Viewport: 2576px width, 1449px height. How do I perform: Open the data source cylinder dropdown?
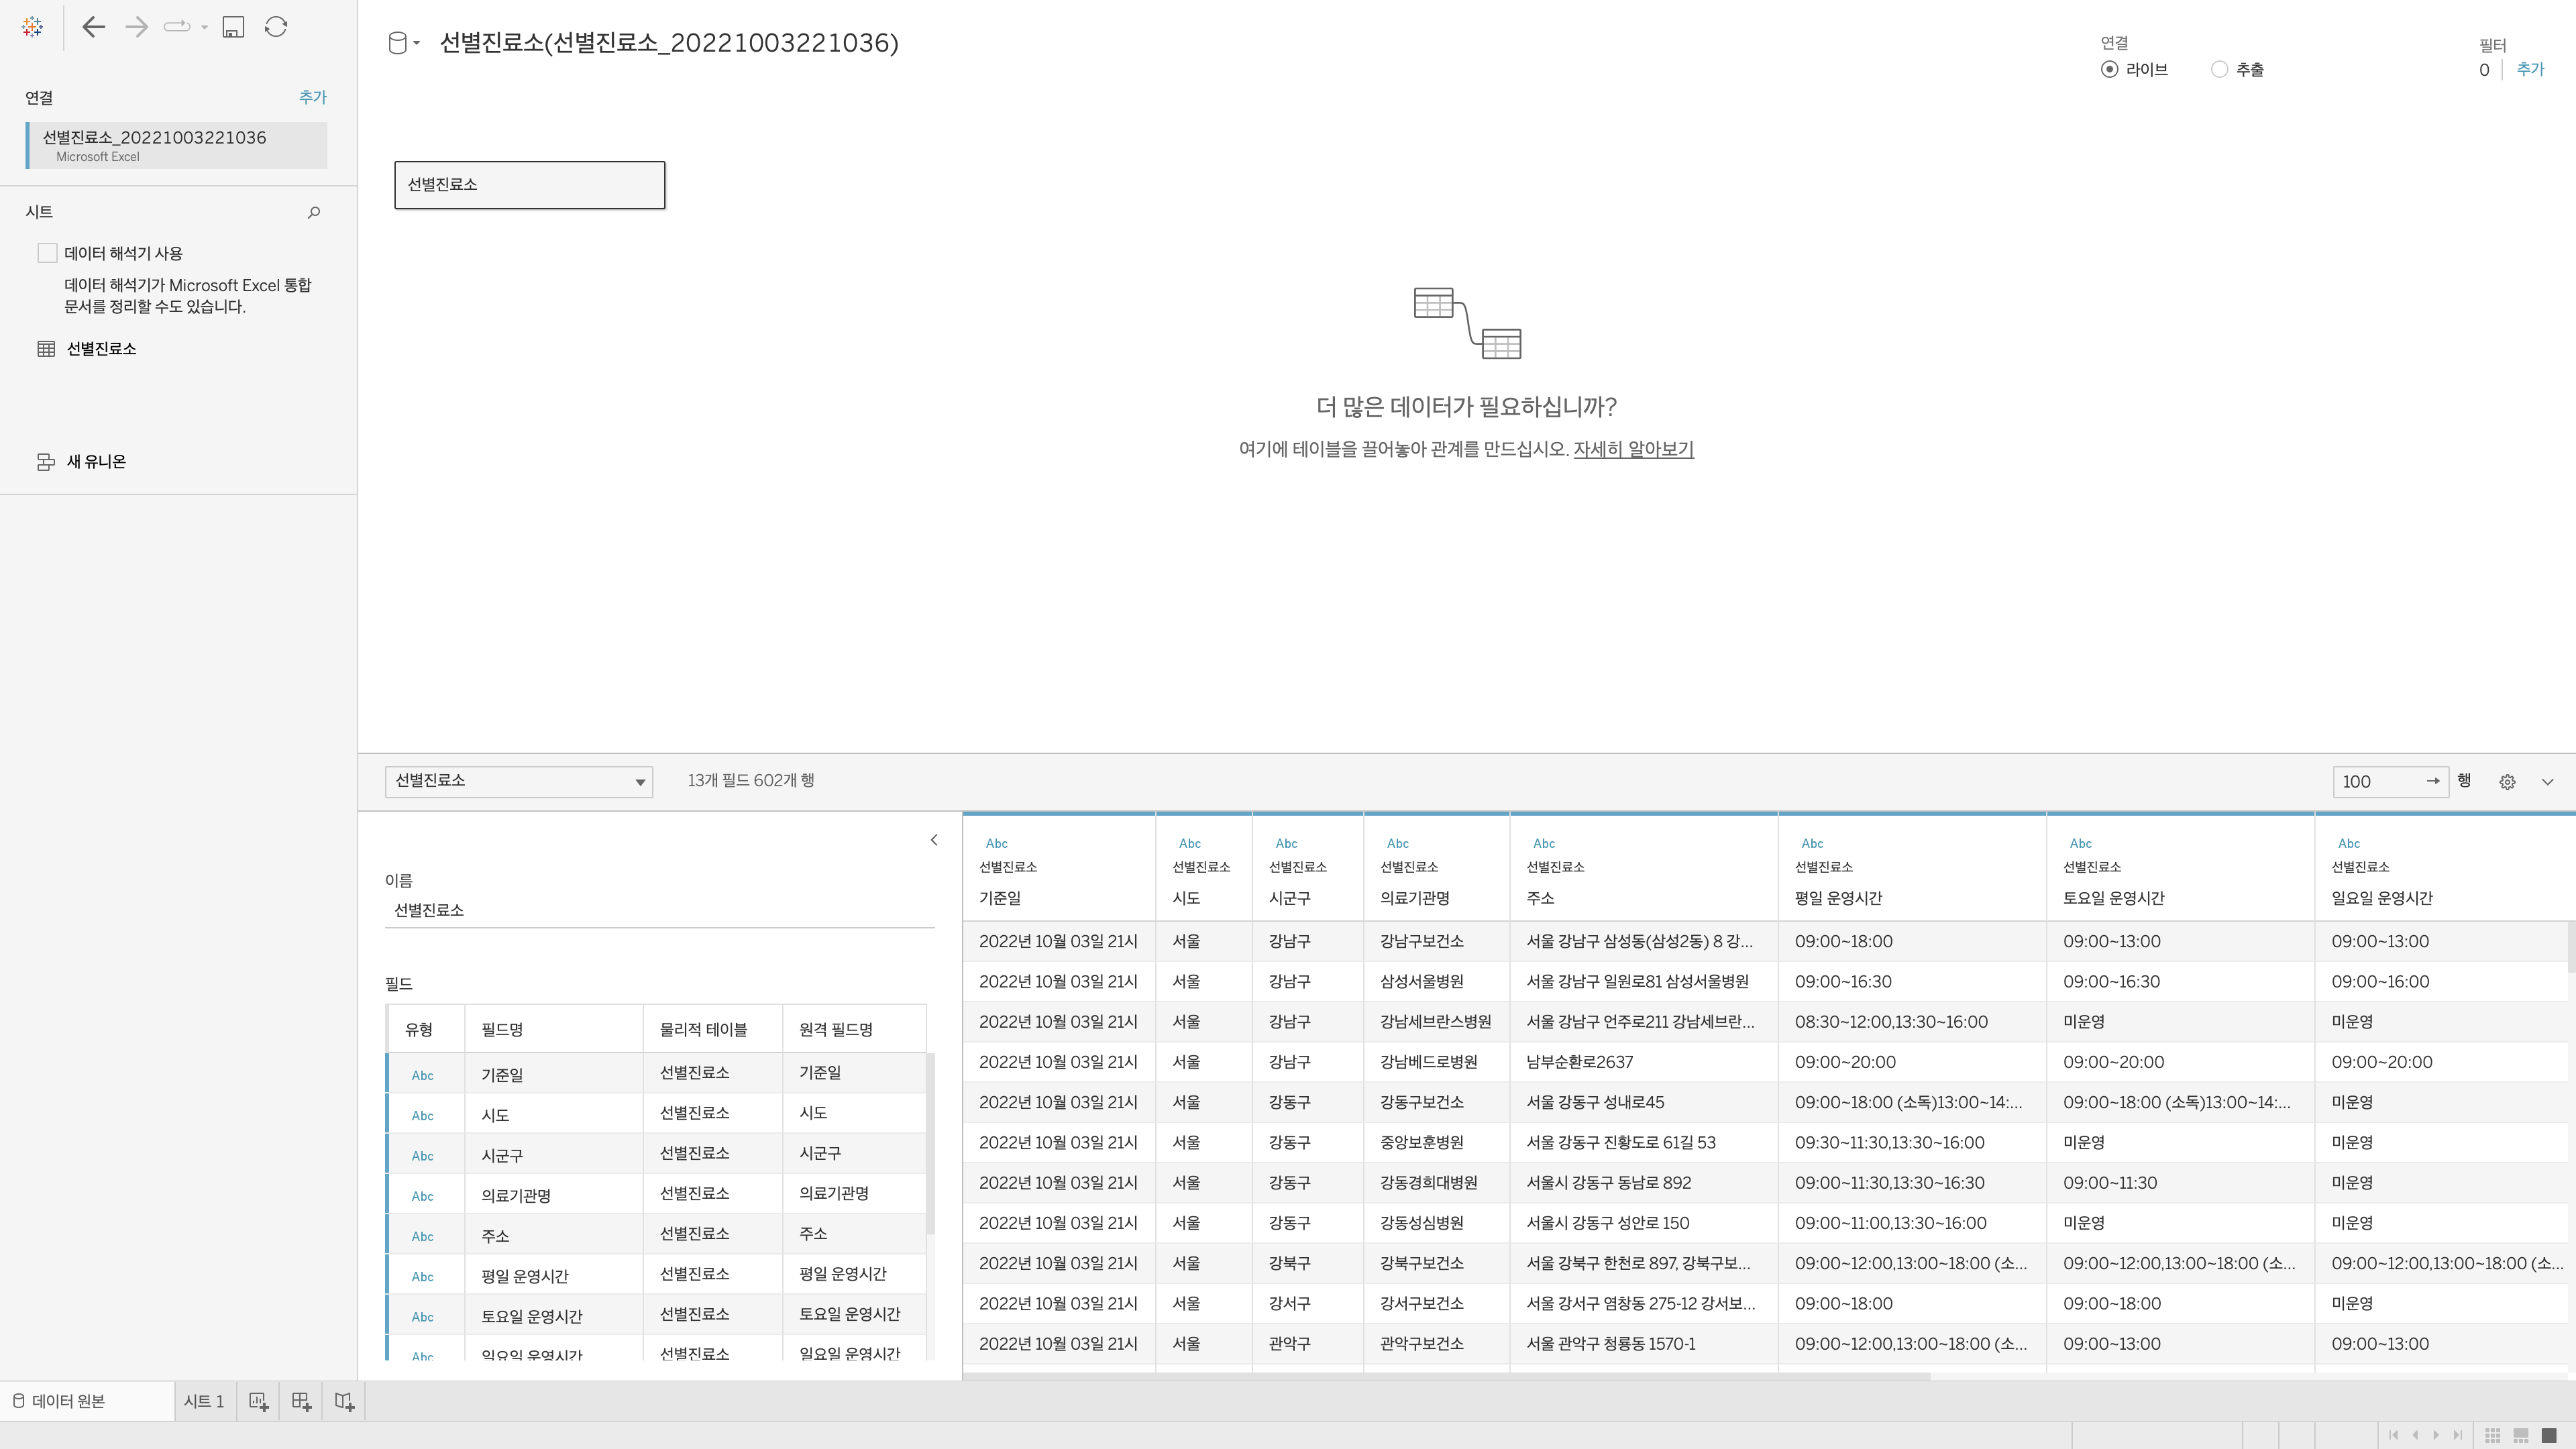click(403, 43)
